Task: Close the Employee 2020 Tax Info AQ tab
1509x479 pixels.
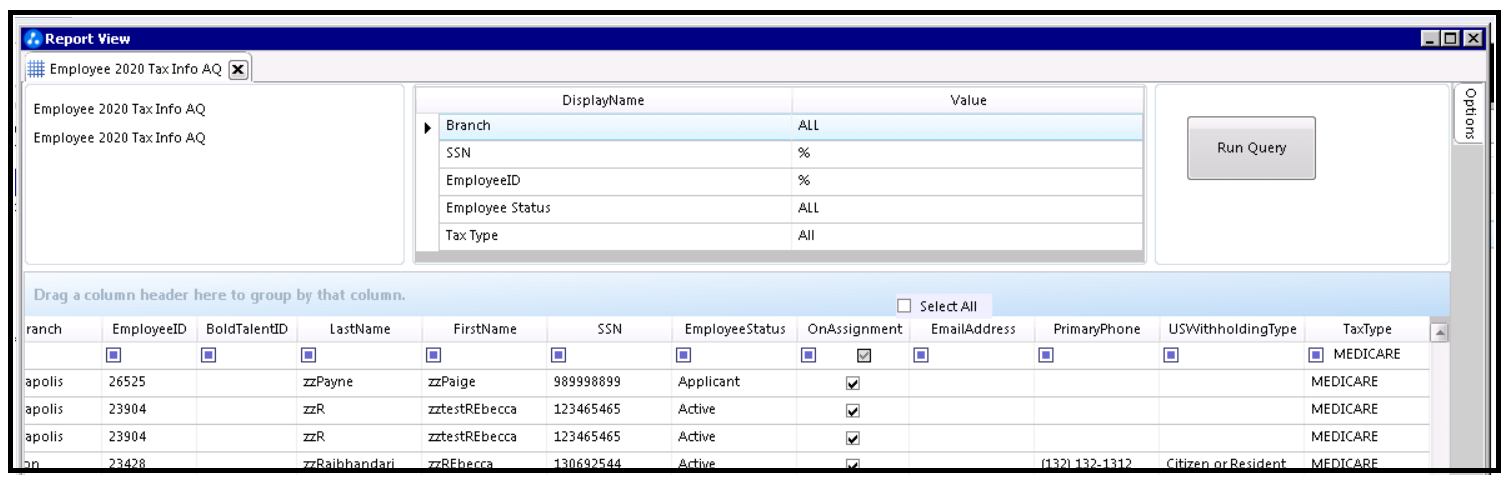Action: 238,69
